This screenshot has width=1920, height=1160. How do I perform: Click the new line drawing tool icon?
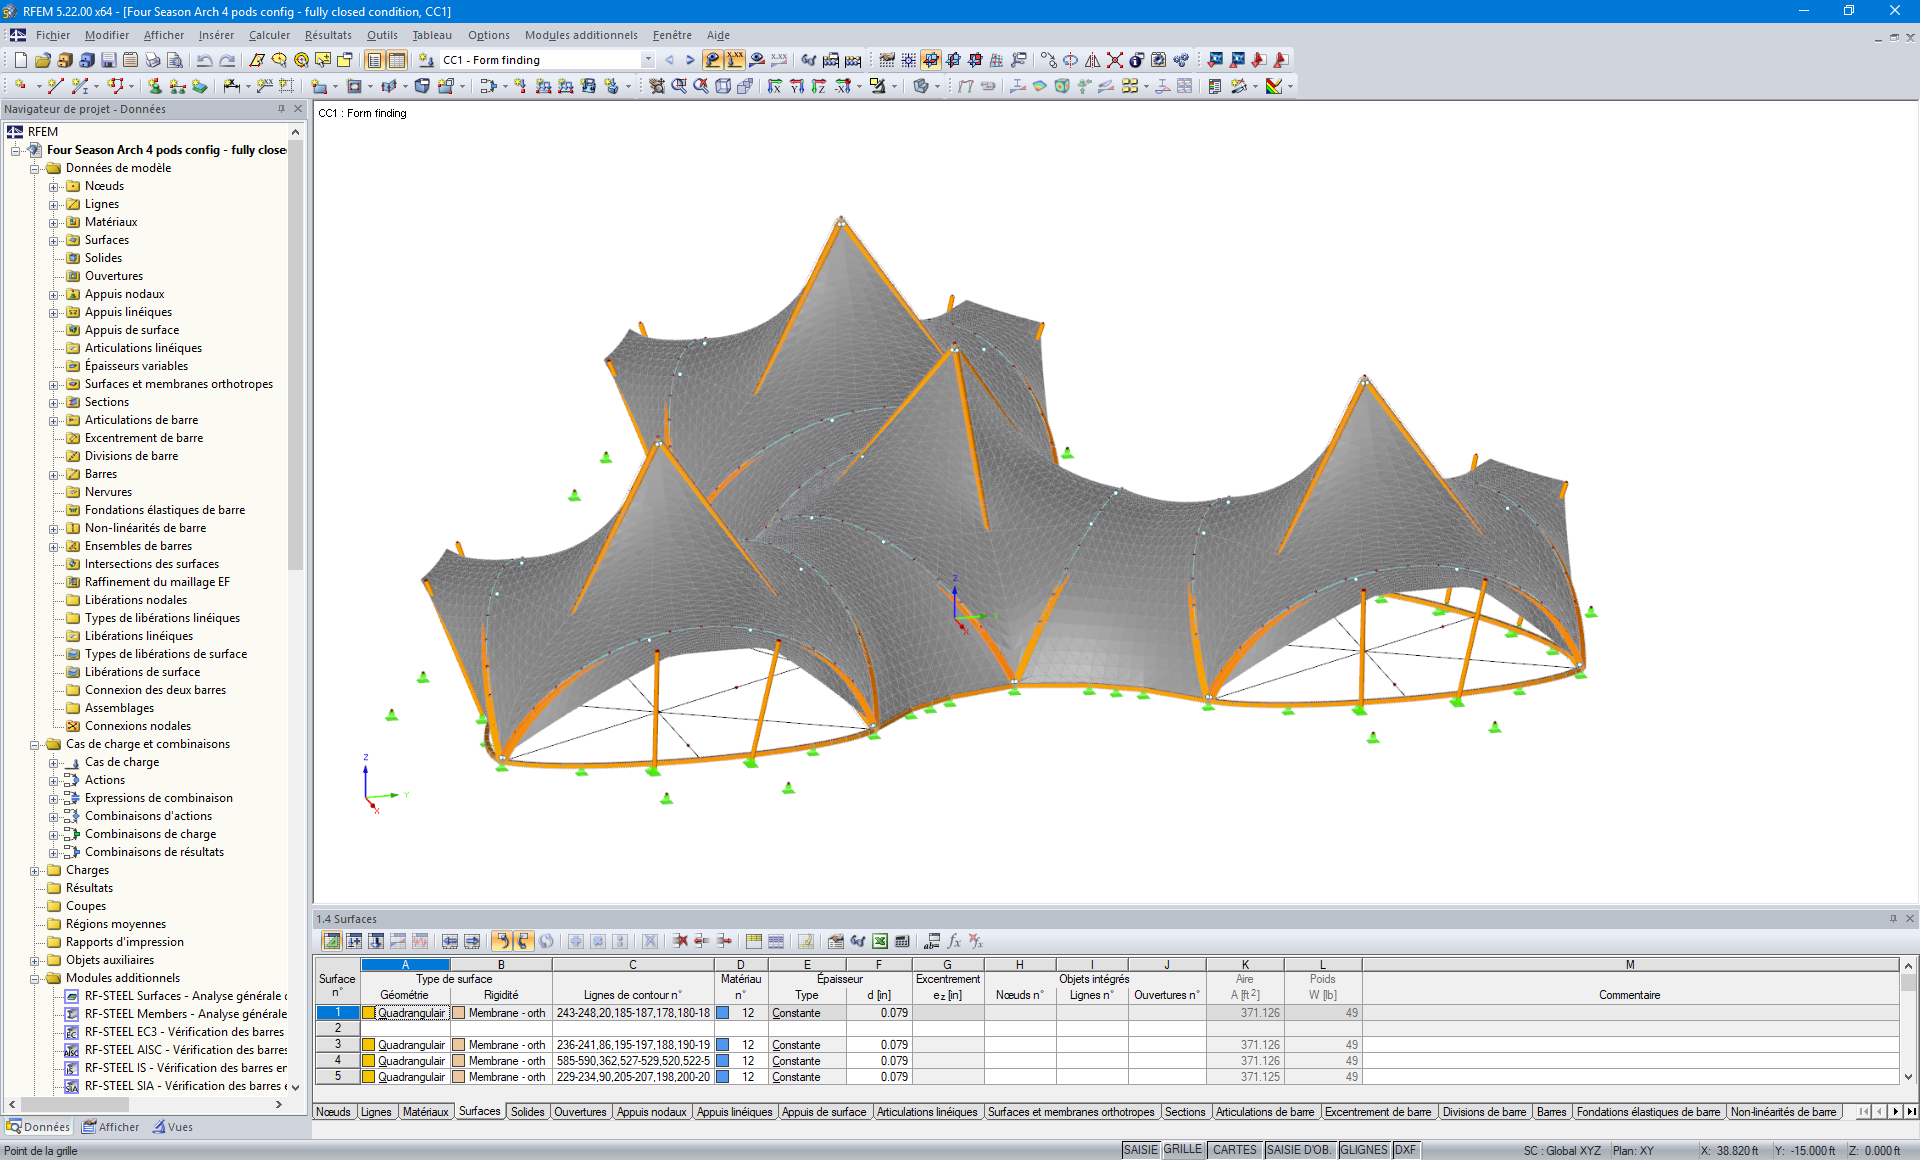[x=56, y=86]
